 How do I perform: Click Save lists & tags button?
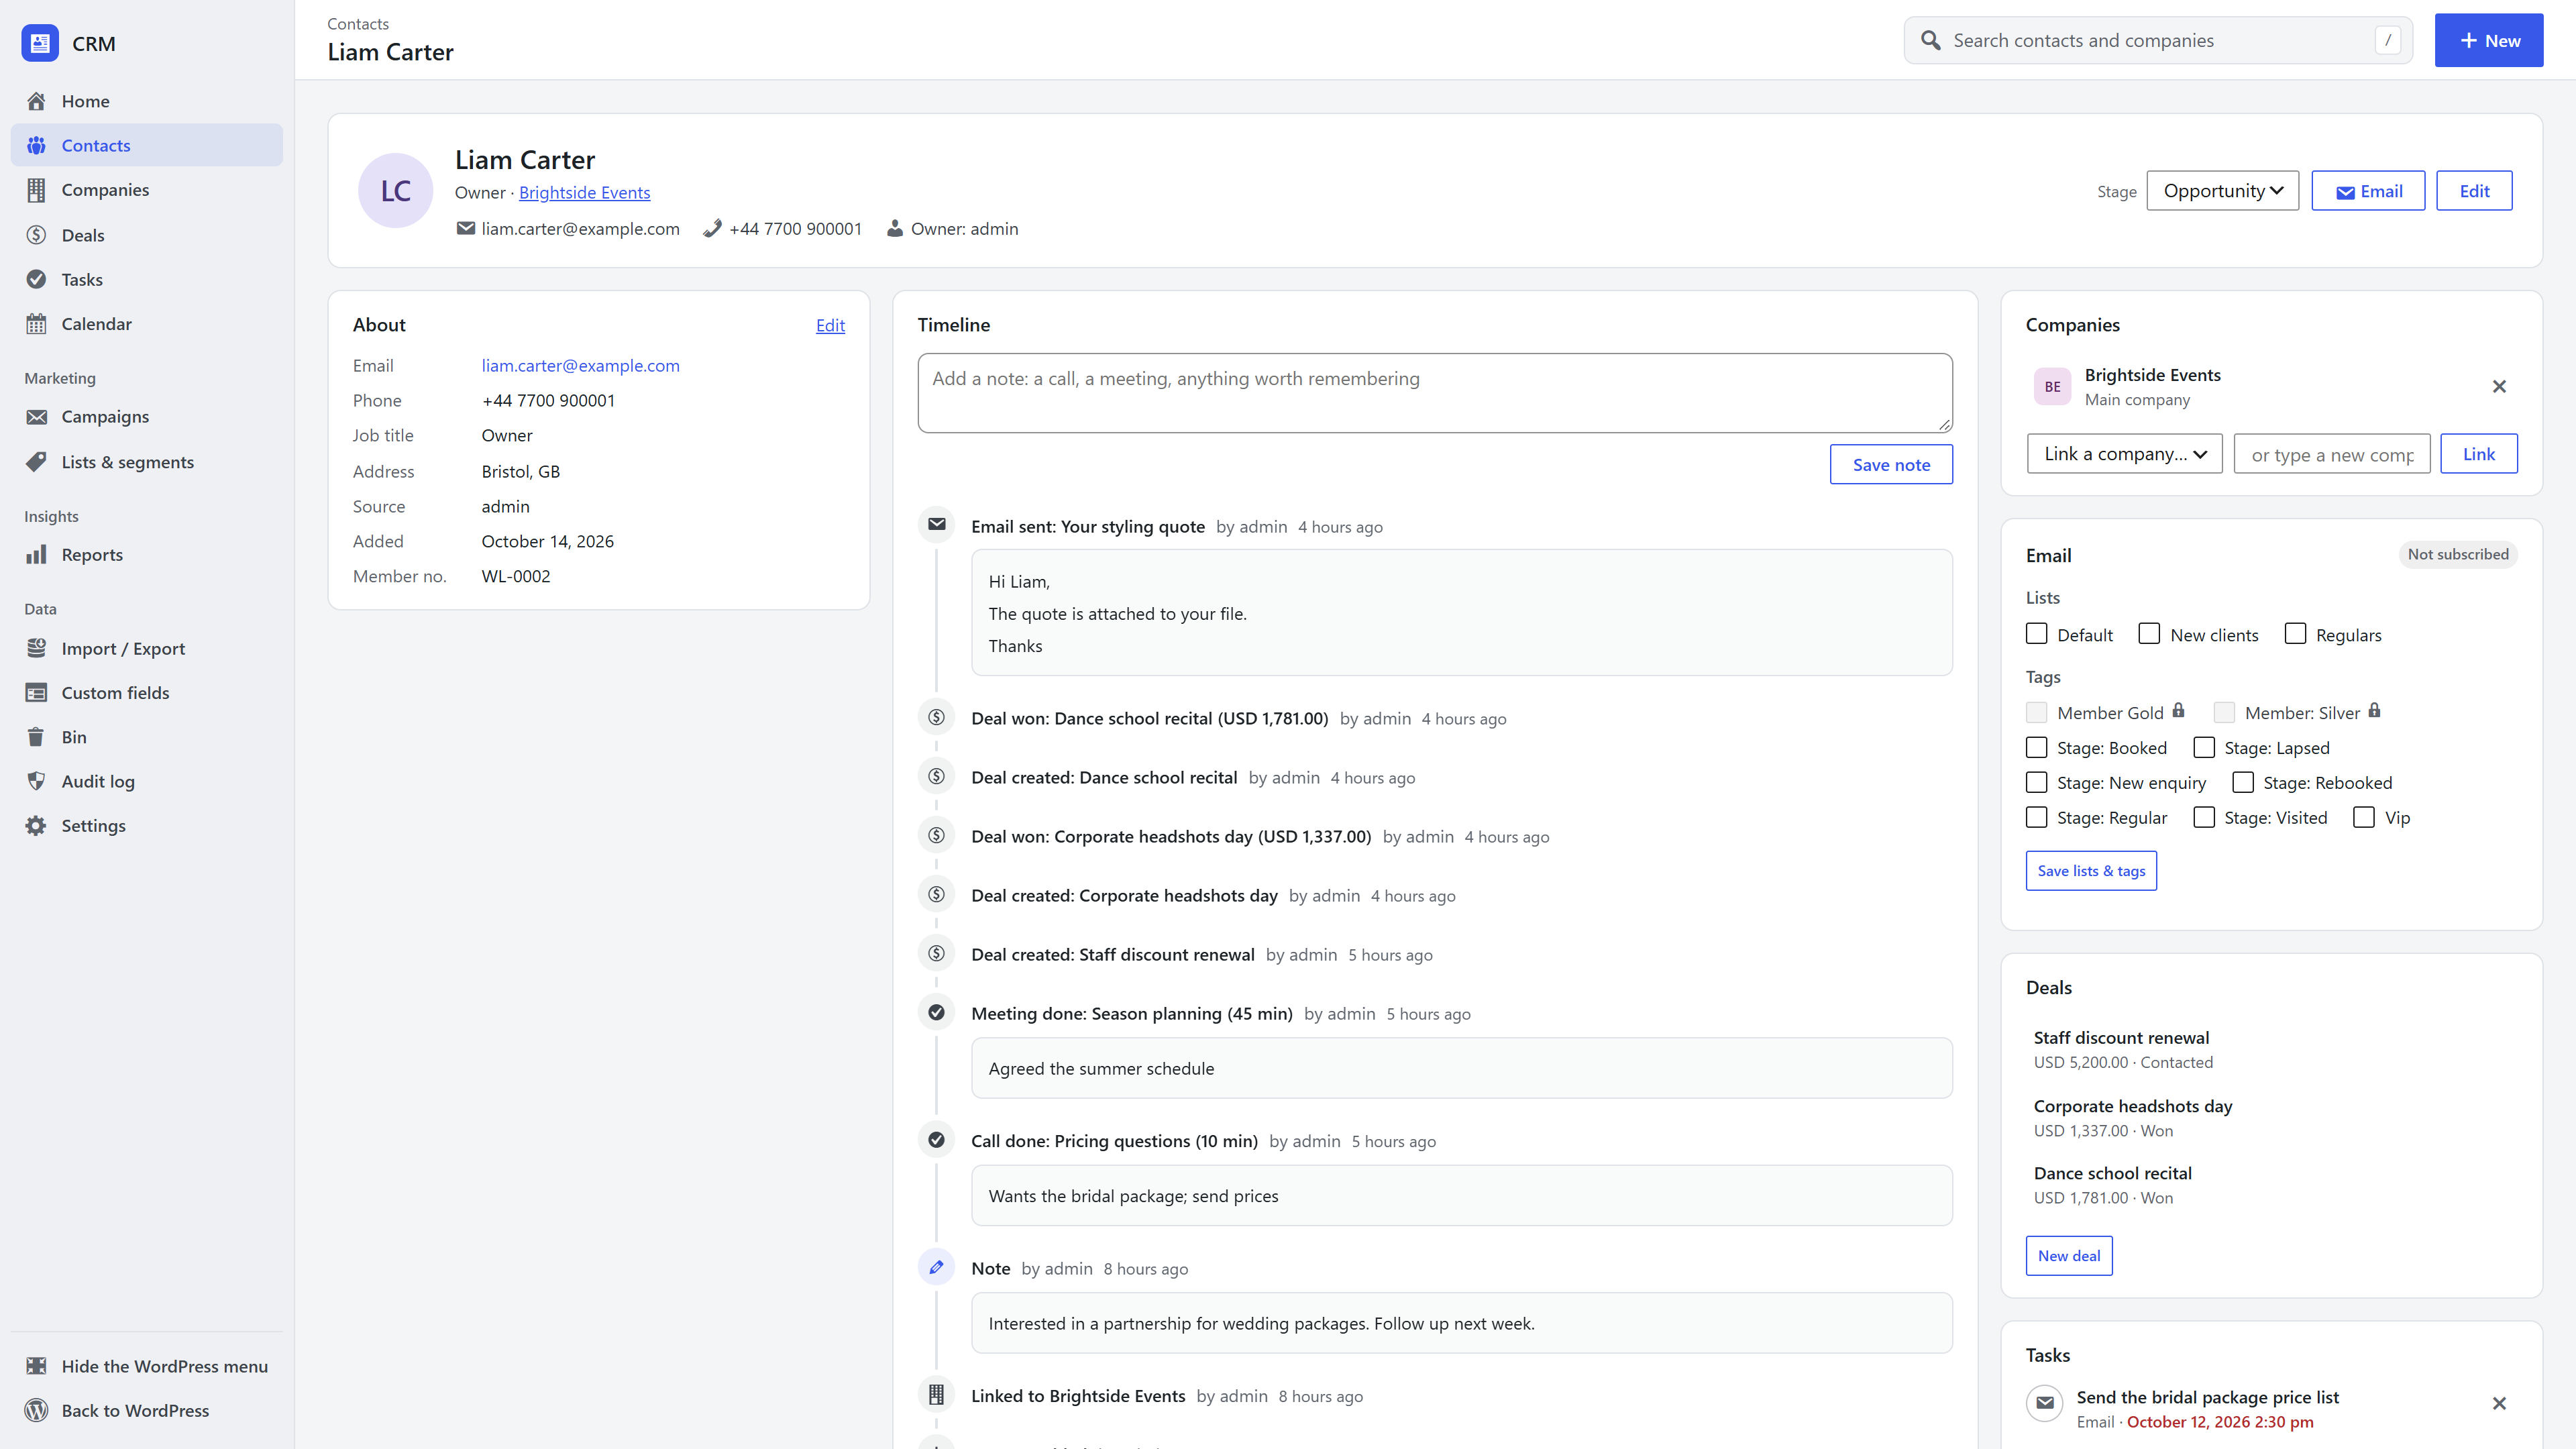pos(2091,871)
